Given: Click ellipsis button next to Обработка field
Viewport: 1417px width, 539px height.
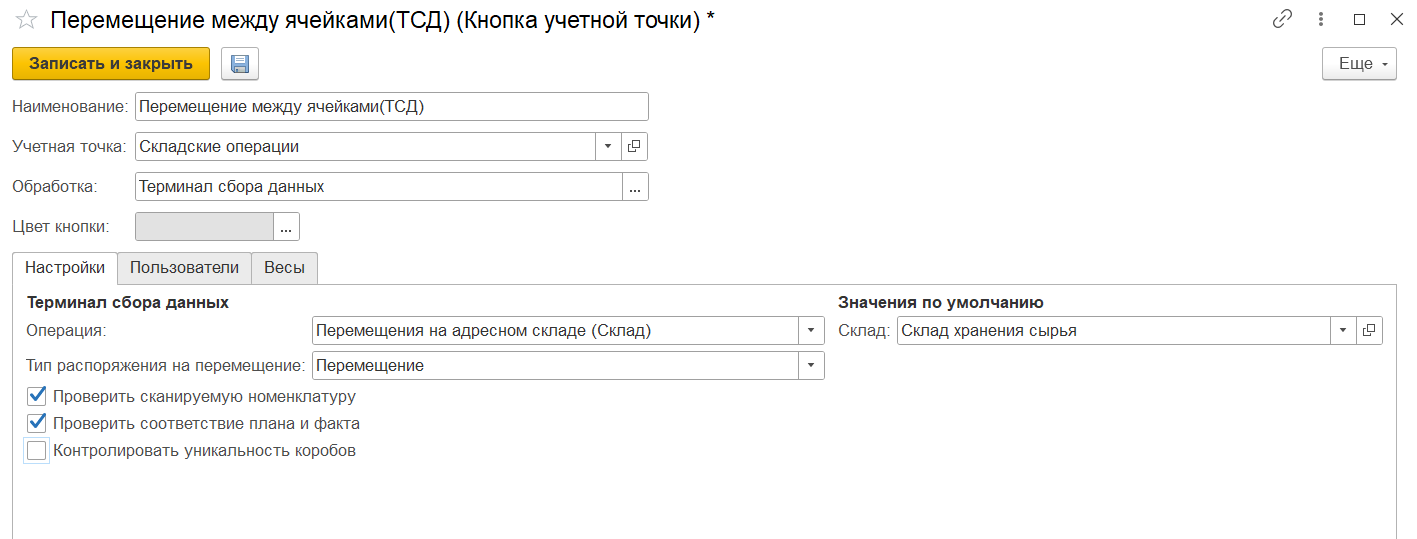Looking at the screenshot, I should [635, 187].
